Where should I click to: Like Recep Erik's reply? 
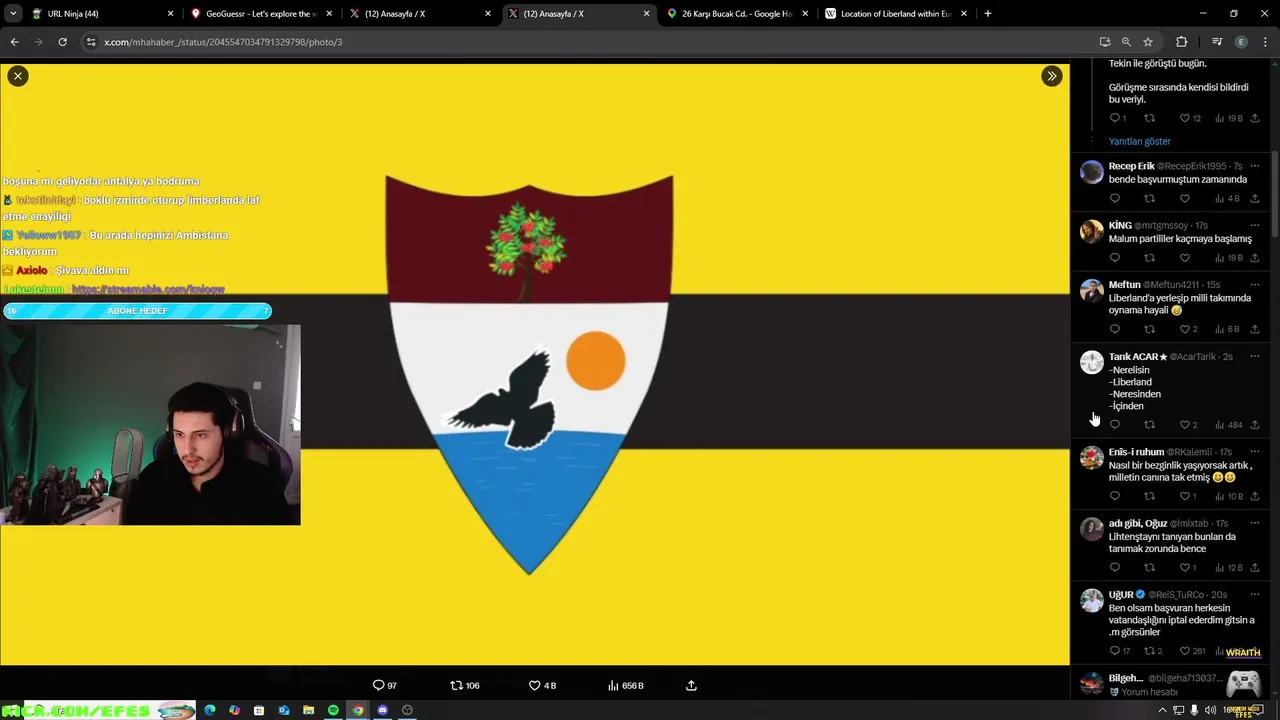[1185, 198]
